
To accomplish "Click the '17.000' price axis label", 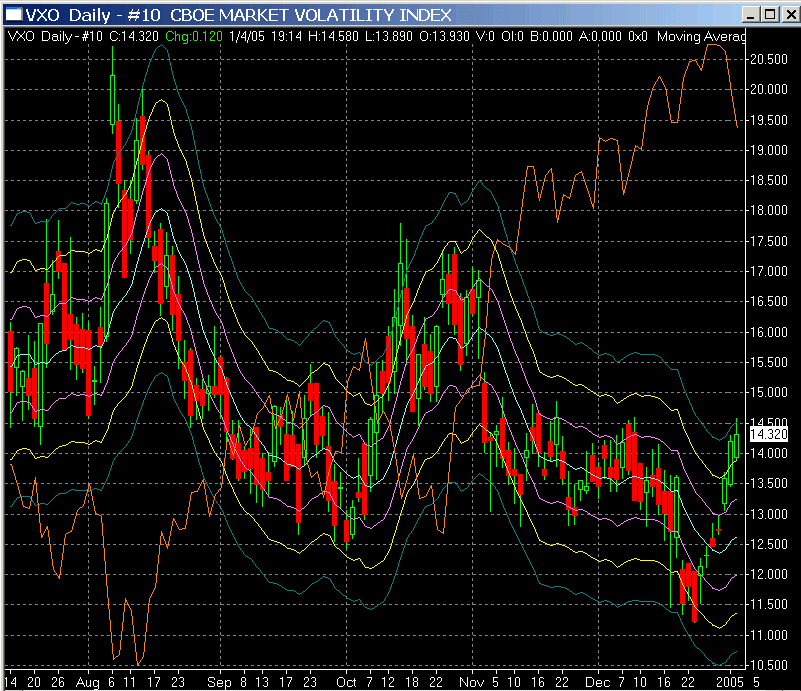I will point(768,271).
